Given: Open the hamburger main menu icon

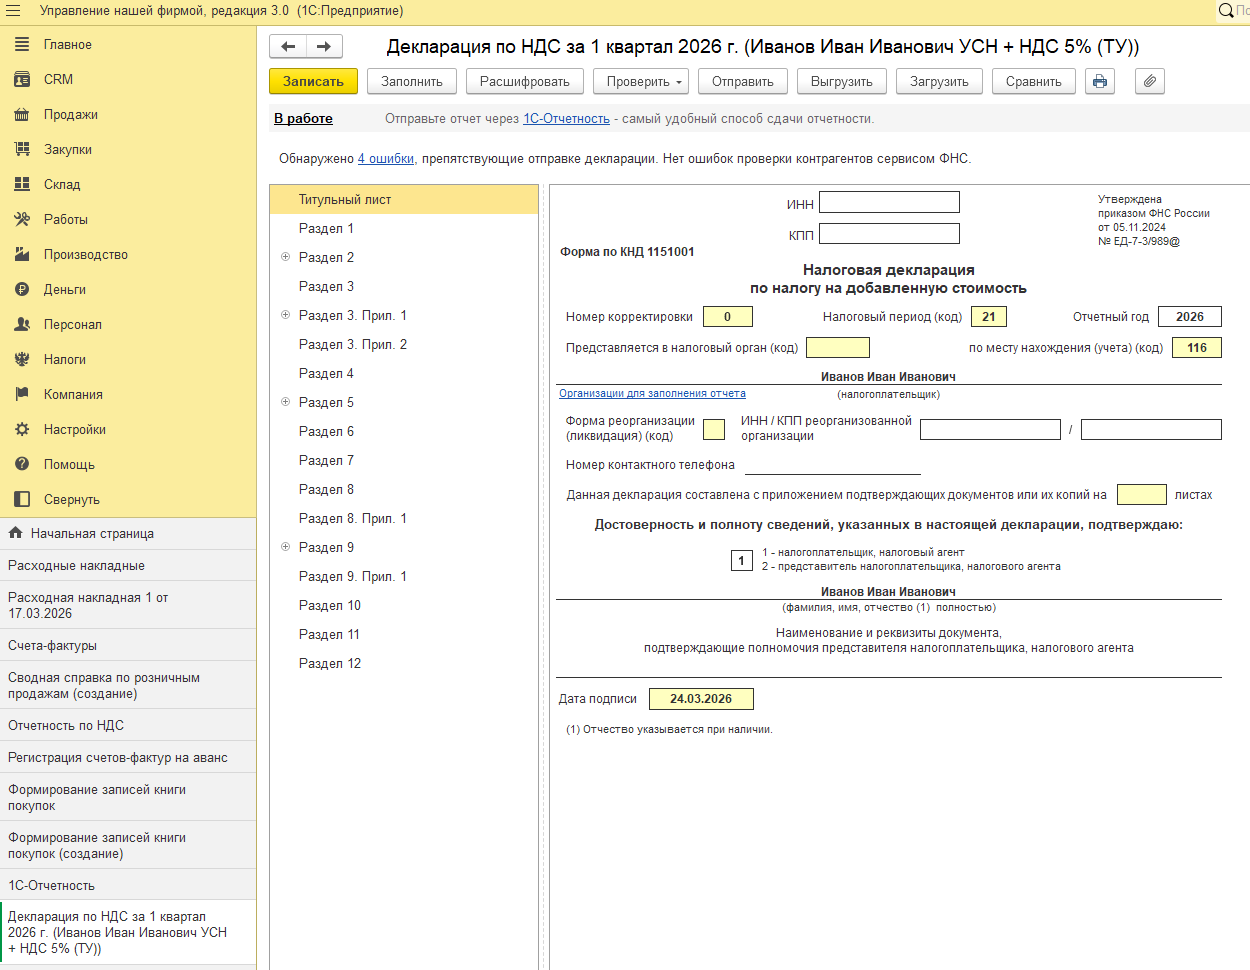Looking at the screenshot, I should 14,11.
